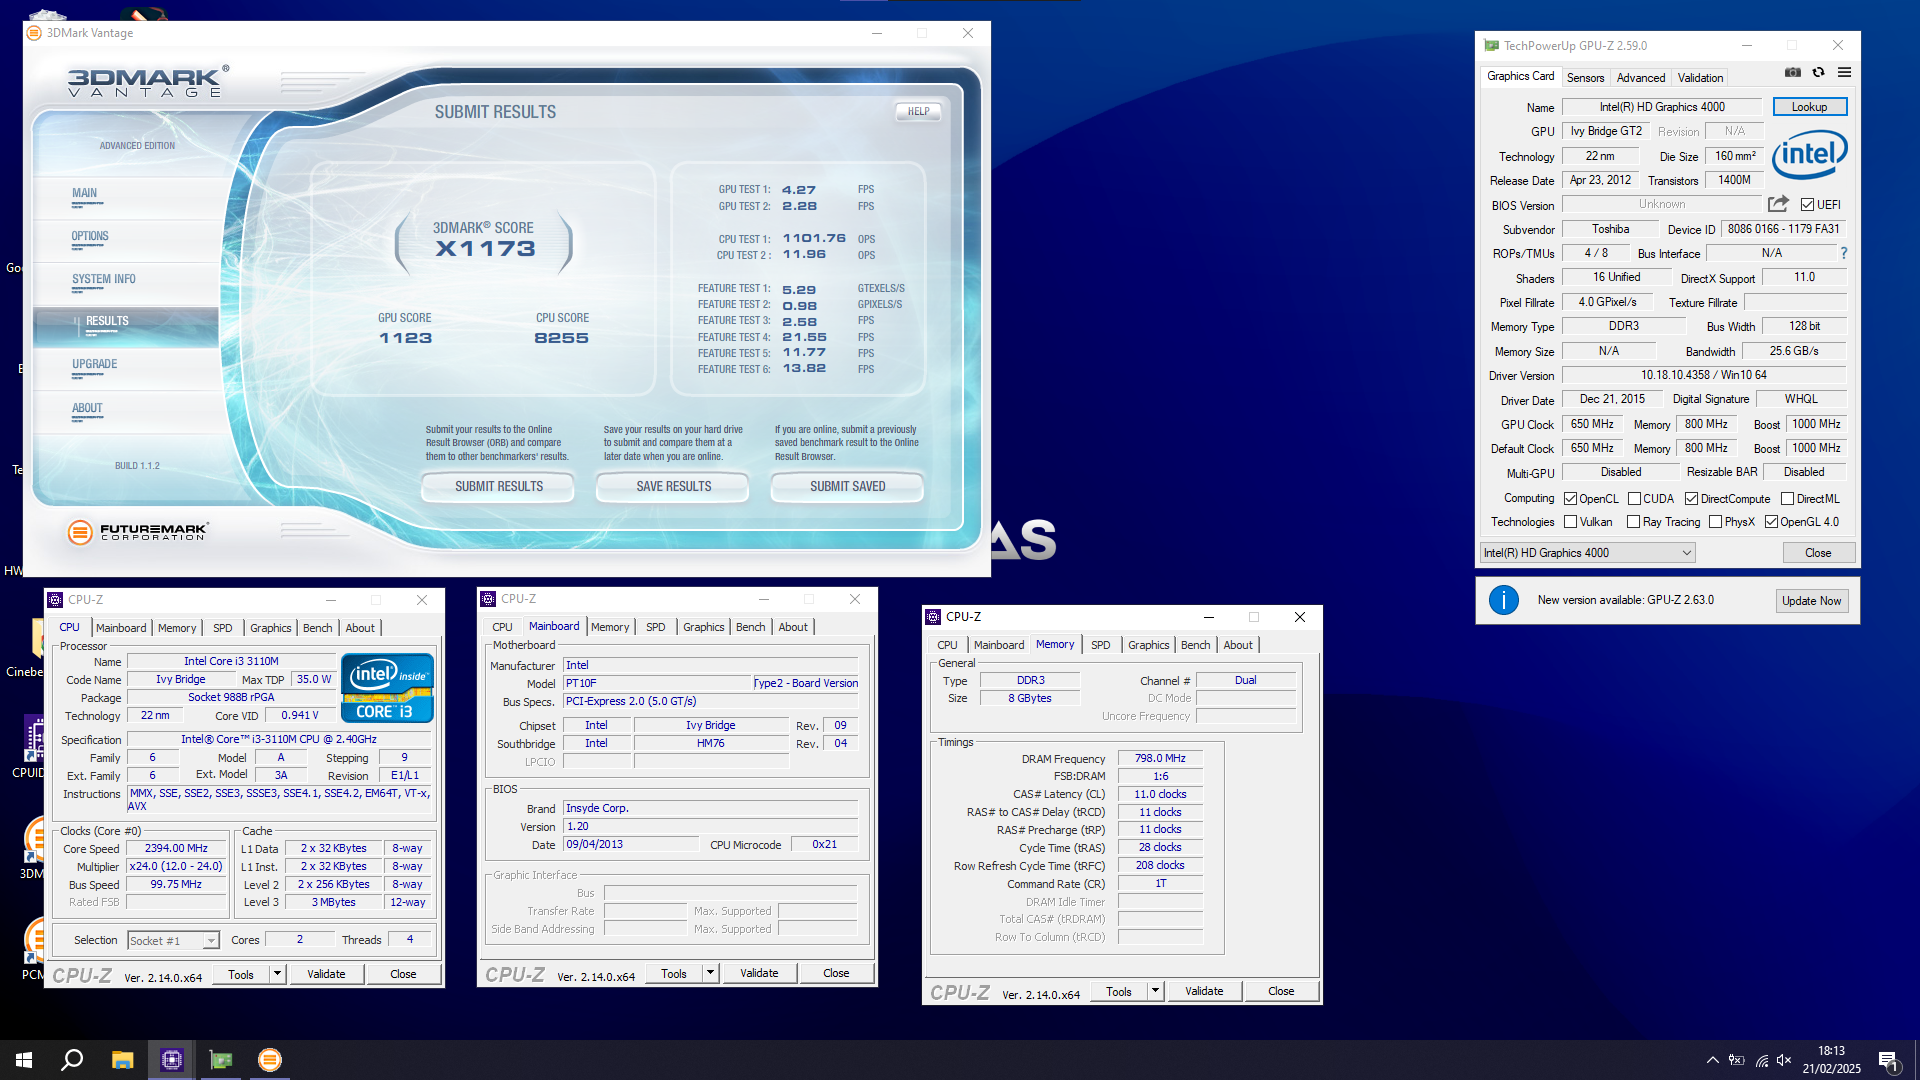Viewport: 1920px width, 1080px height.
Task: Open Windows Start menu
Action: coord(24,1060)
